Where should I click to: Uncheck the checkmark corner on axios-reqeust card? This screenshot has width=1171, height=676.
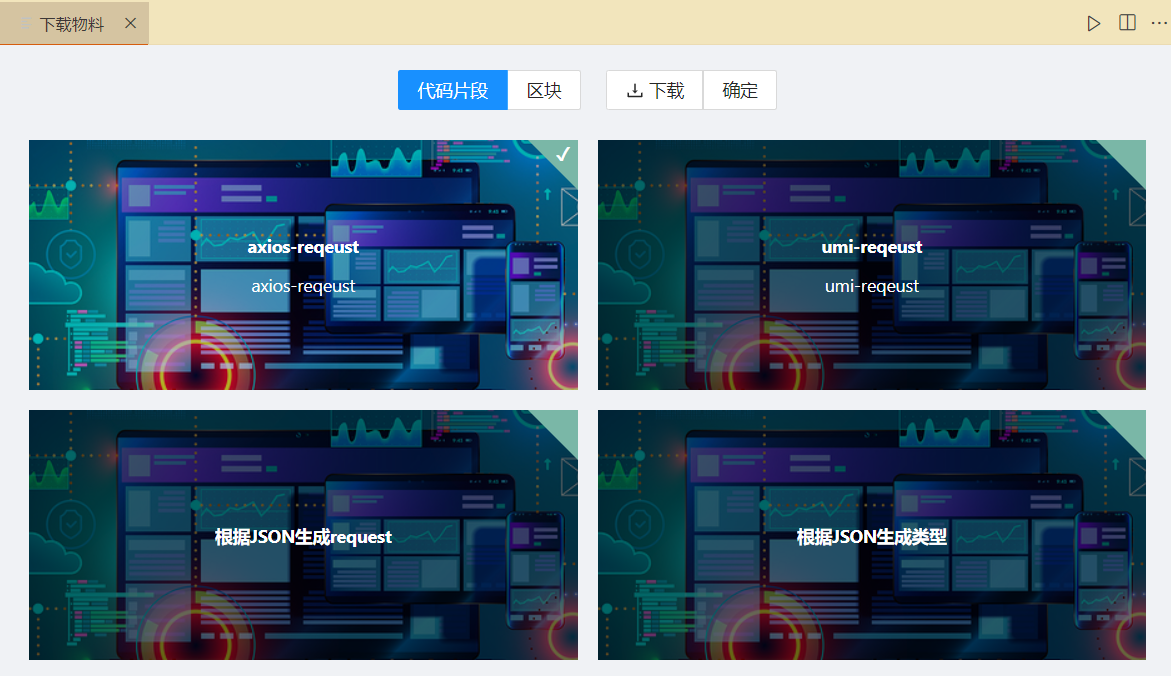(x=562, y=155)
